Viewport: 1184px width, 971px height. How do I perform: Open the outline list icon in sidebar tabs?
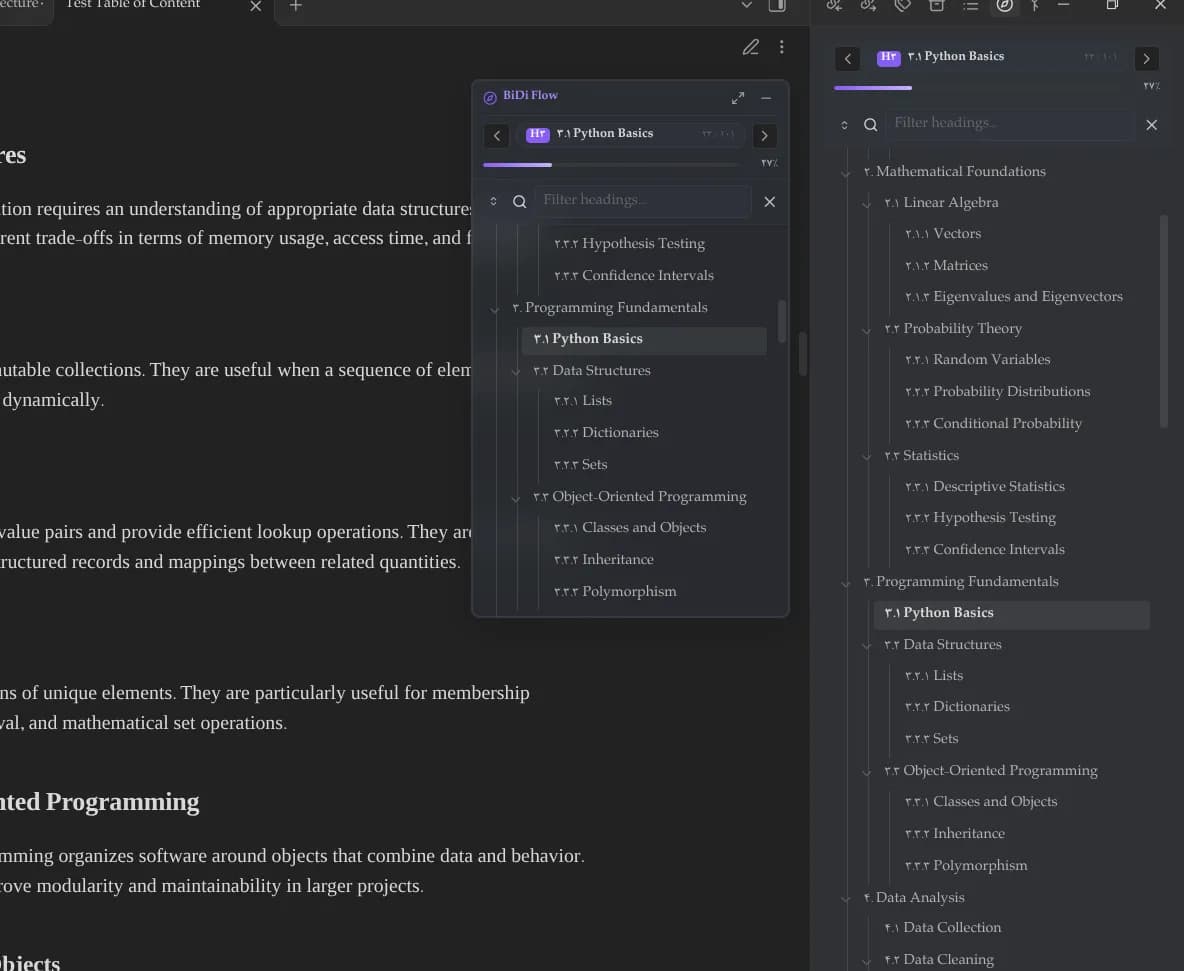click(970, 5)
